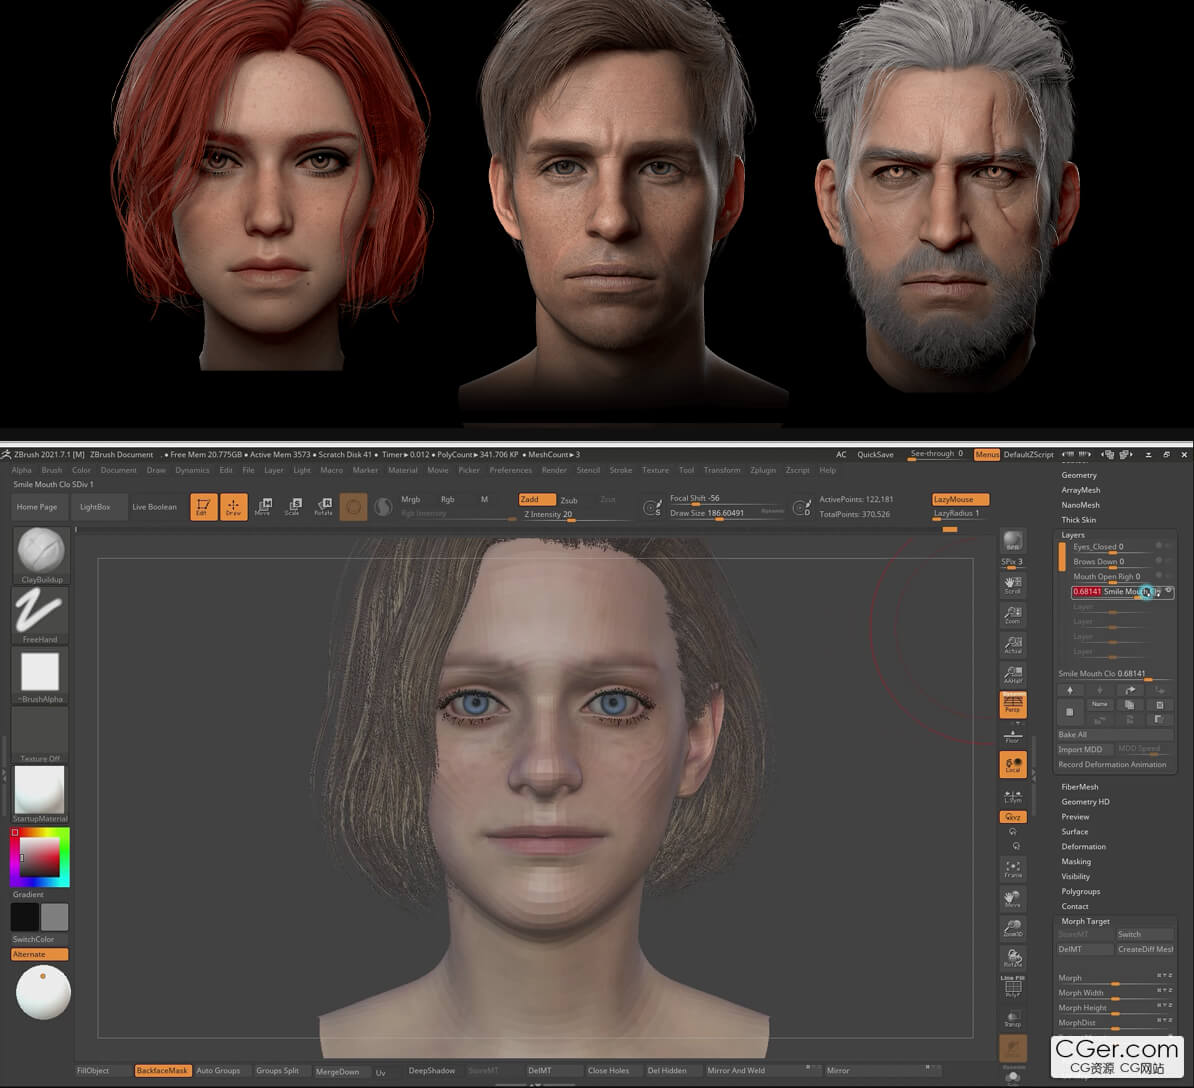Viewport: 1194px width, 1088px height.
Task: Open the ClayBuildup brush picker
Action: 41,556
